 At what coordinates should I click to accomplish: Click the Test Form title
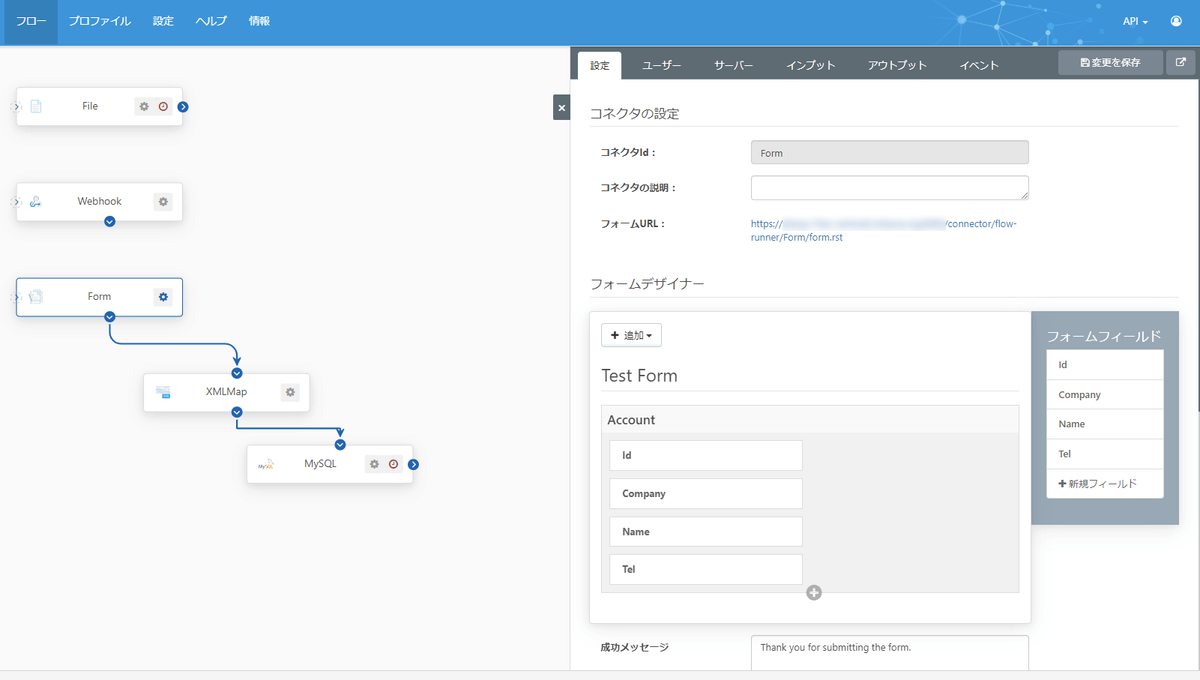(639, 376)
